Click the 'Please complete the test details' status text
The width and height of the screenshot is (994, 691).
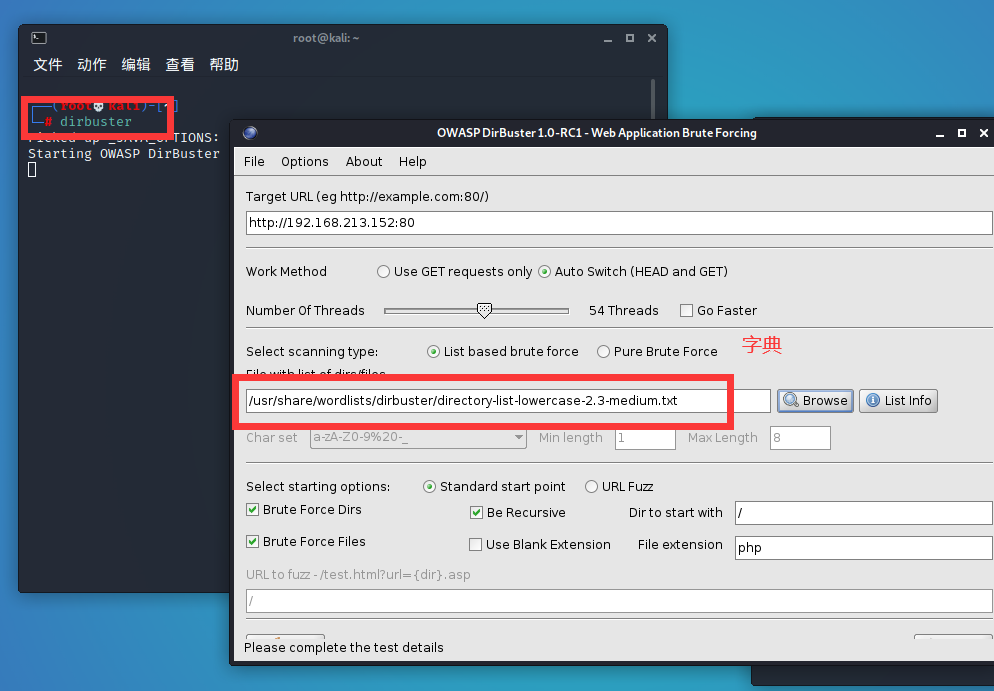click(344, 647)
